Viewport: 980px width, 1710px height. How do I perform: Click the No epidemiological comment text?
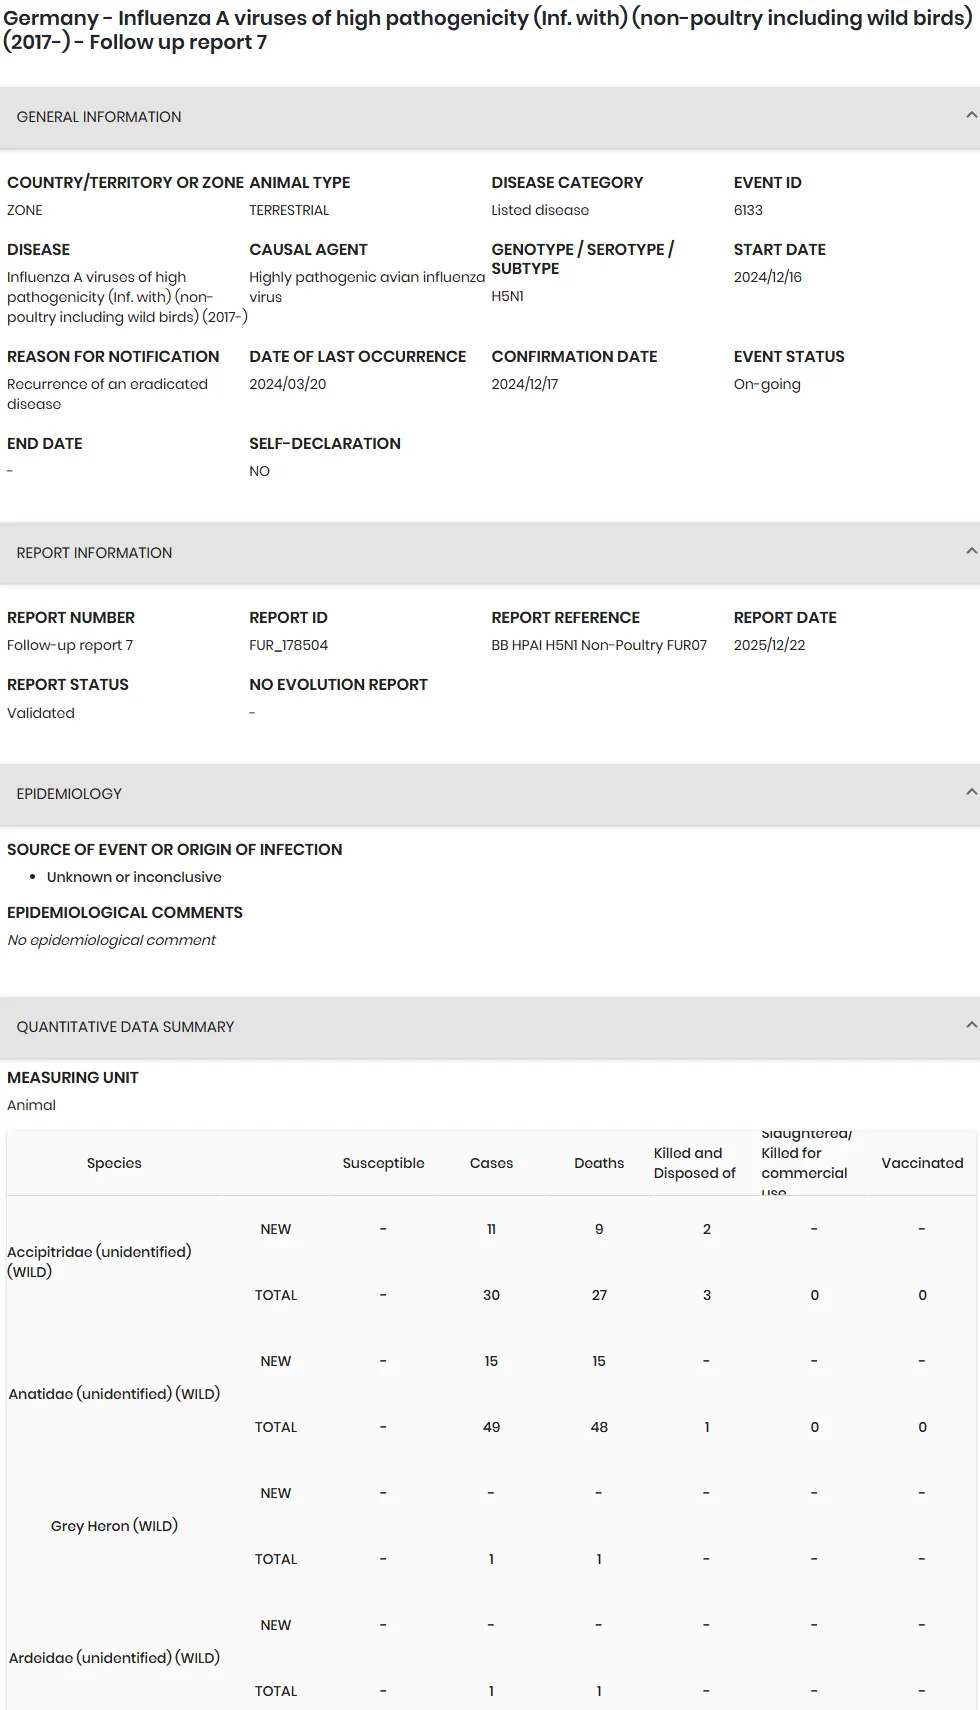coord(111,940)
